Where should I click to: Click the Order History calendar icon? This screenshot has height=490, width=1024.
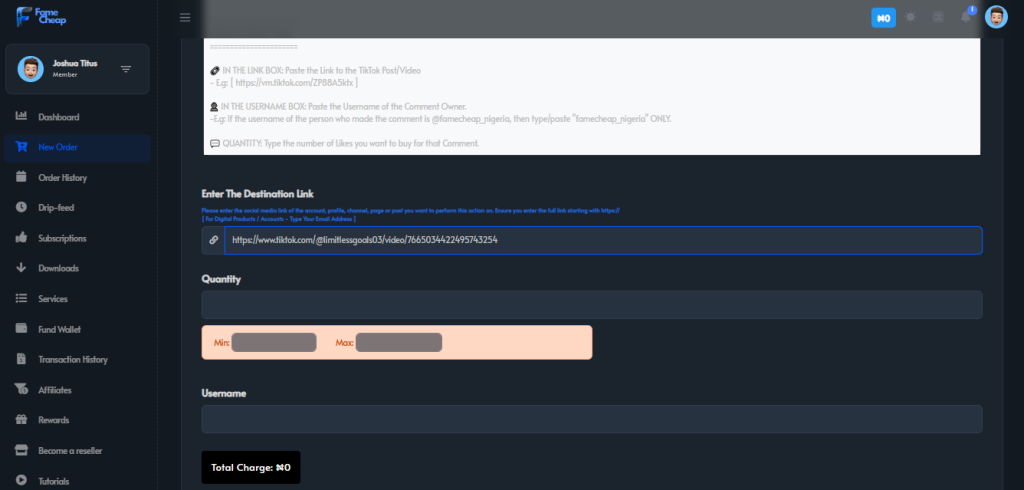(22, 177)
